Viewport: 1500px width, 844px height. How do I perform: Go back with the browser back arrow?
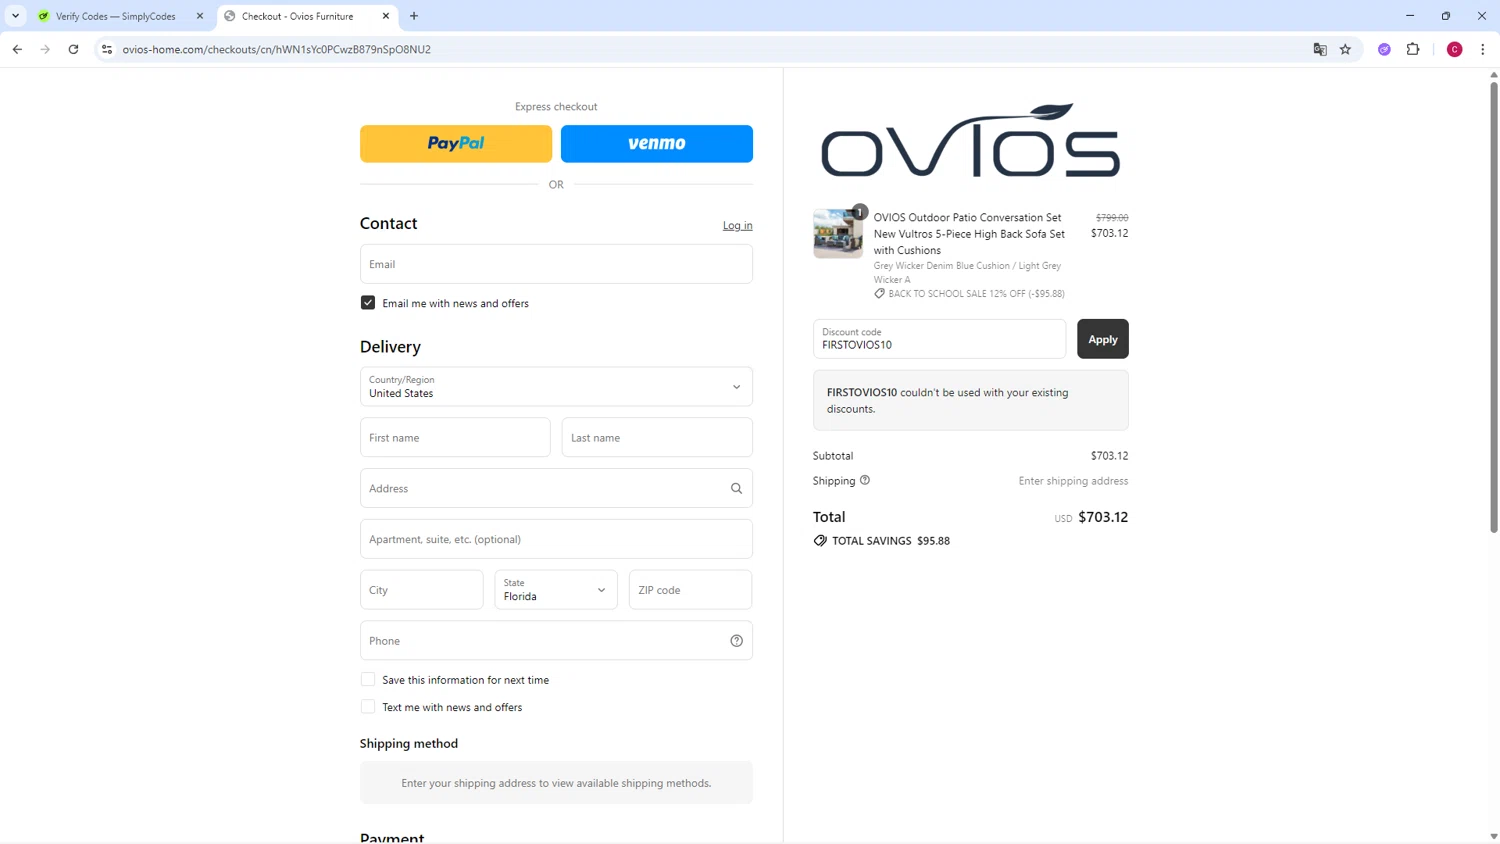point(17,49)
